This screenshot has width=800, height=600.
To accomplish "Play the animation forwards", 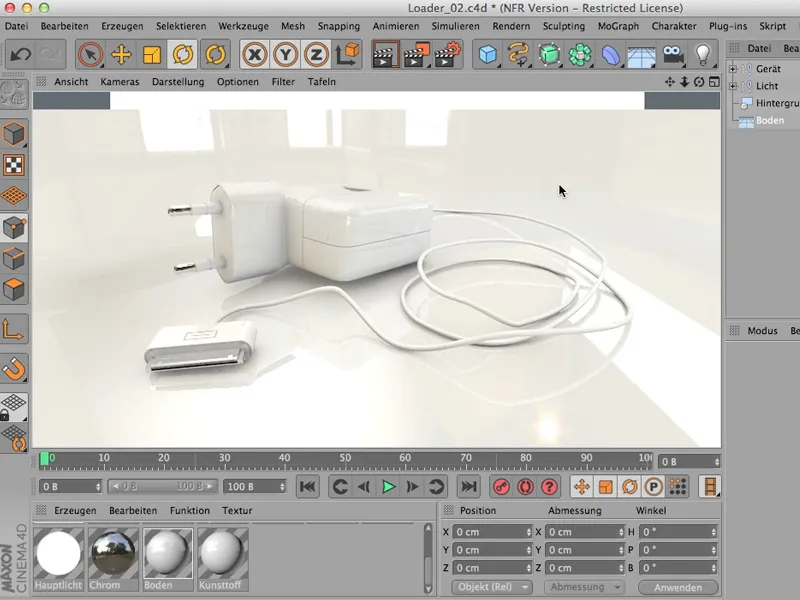I will (388, 487).
